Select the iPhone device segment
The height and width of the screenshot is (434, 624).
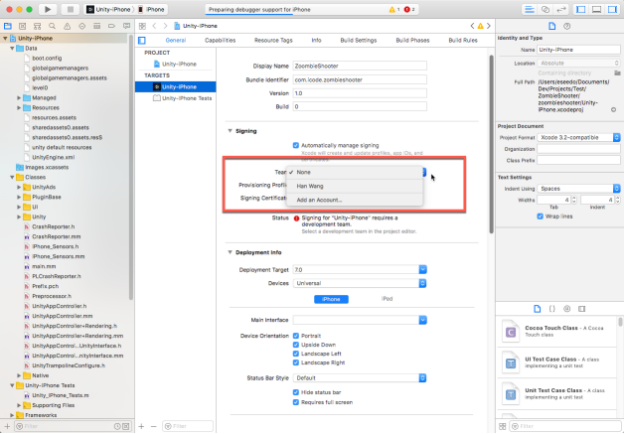point(331,300)
